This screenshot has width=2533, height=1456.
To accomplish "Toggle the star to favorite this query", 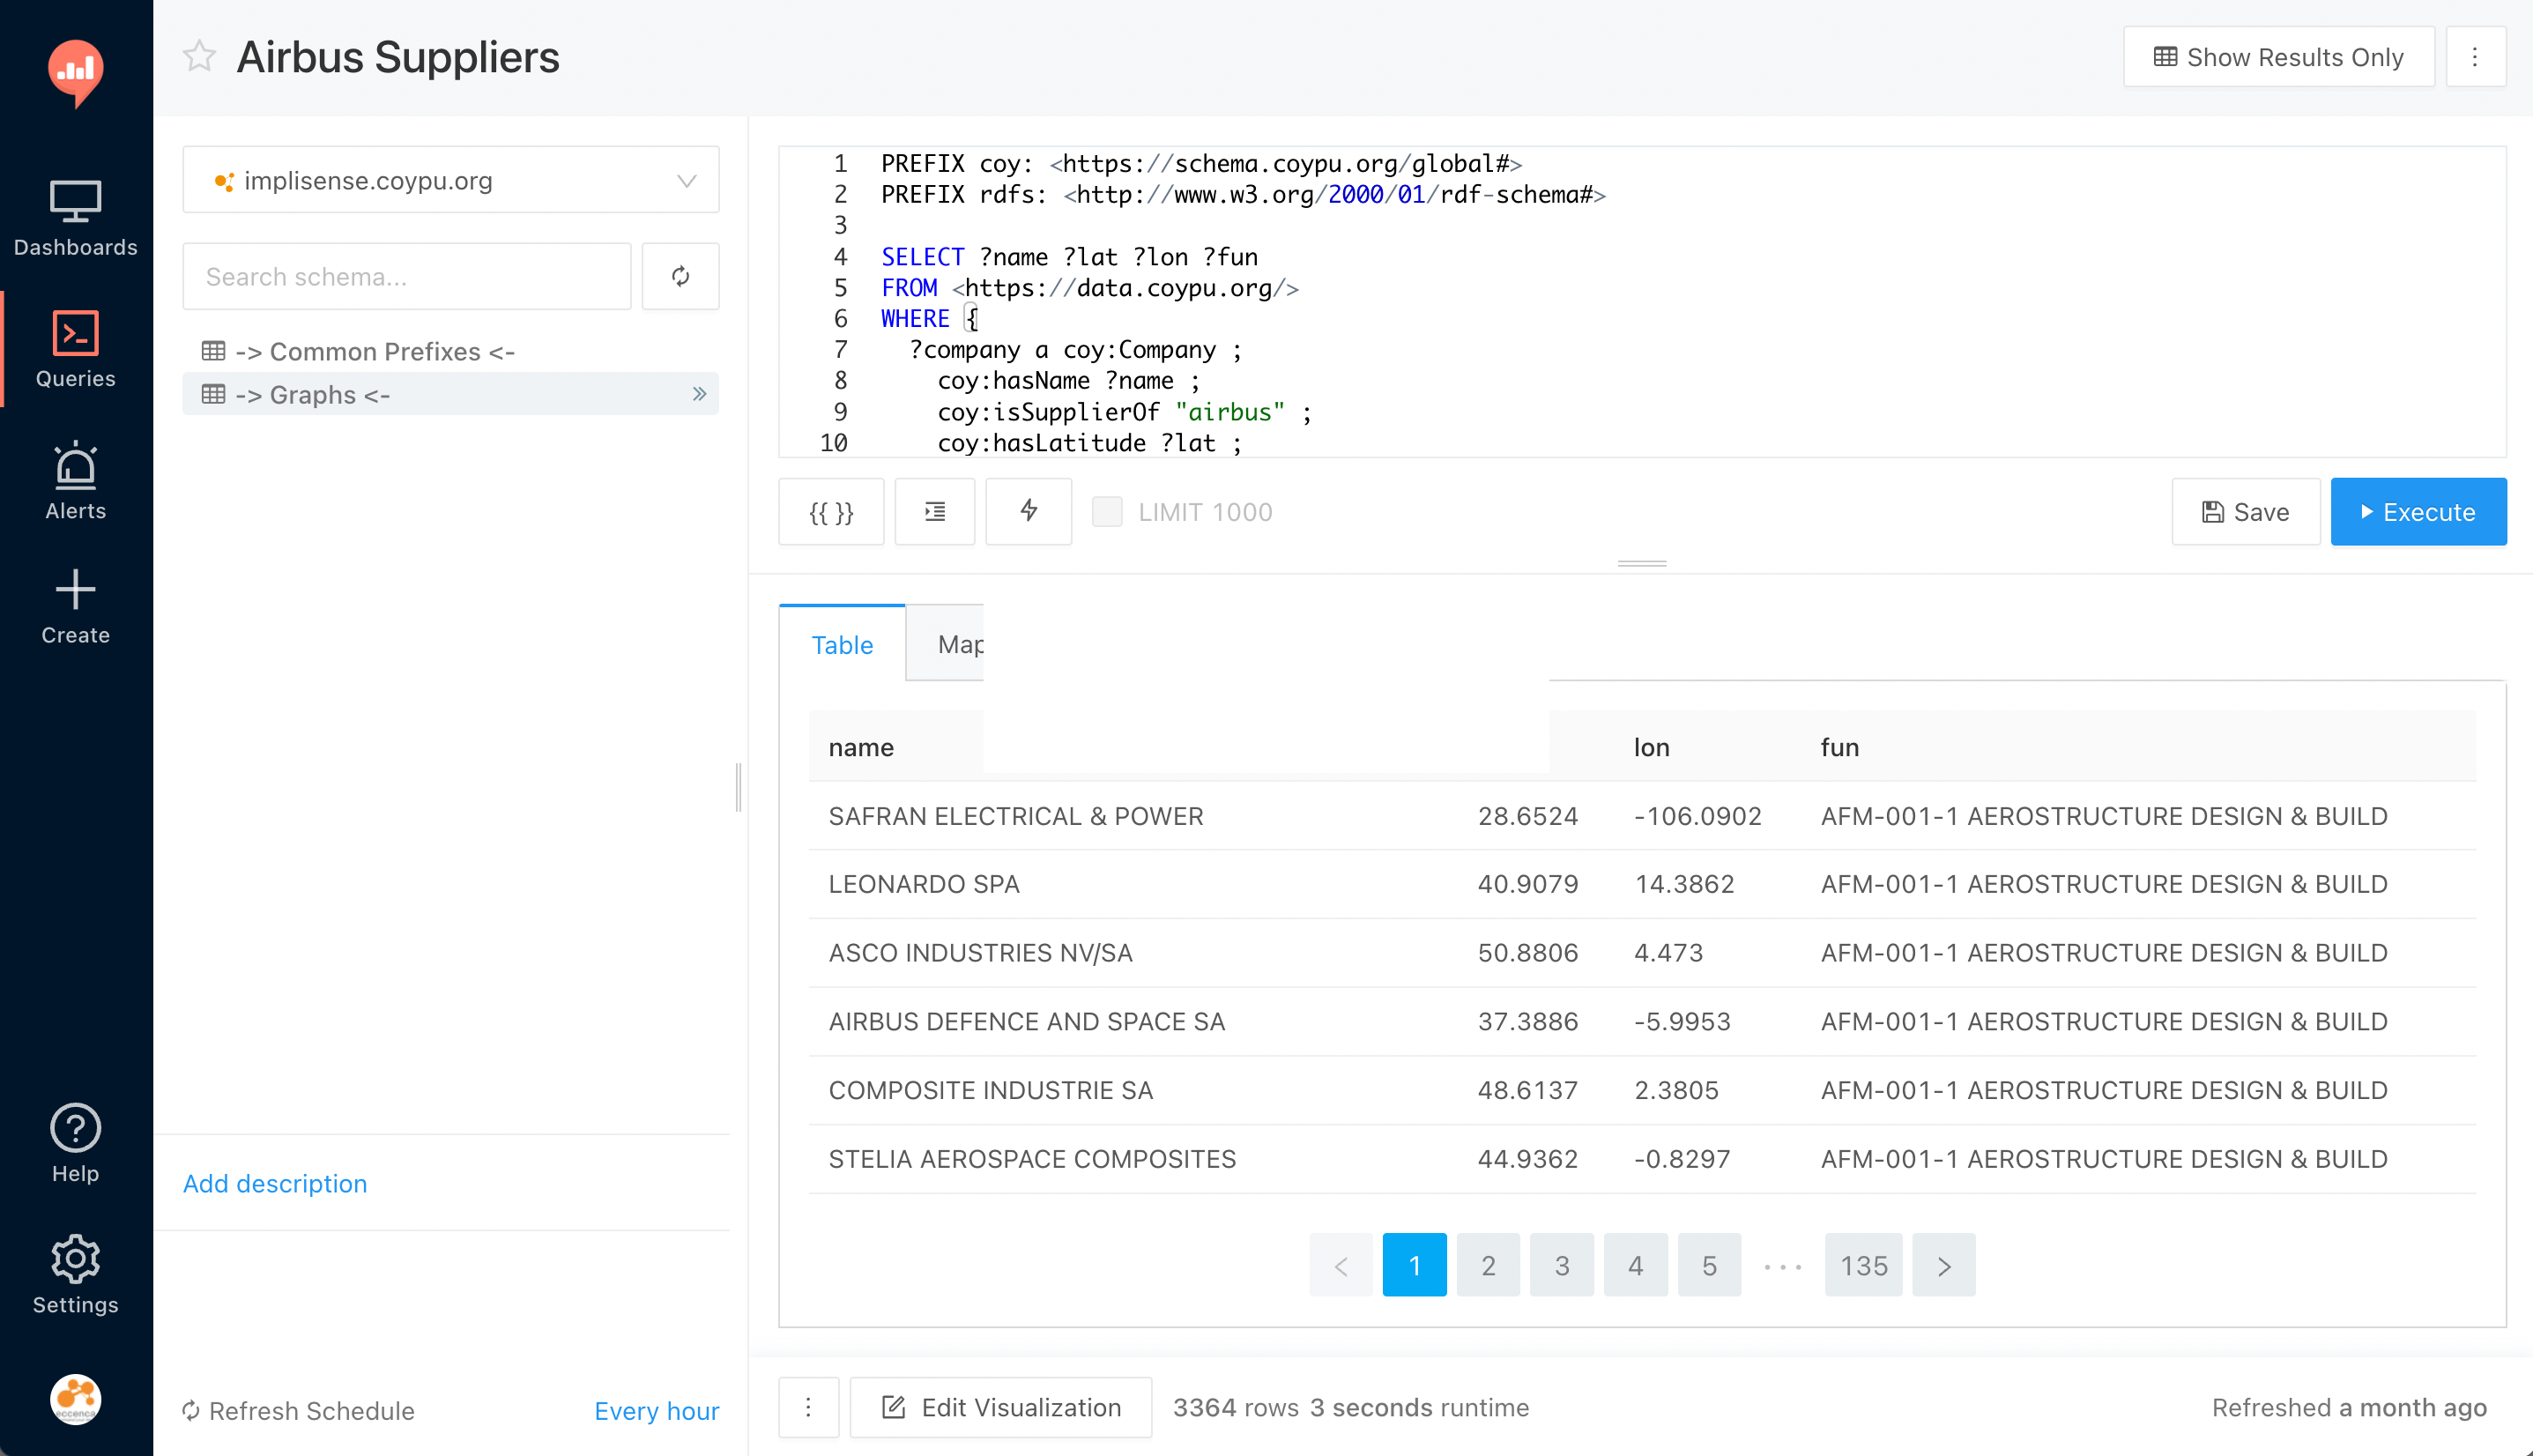I will (x=197, y=57).
